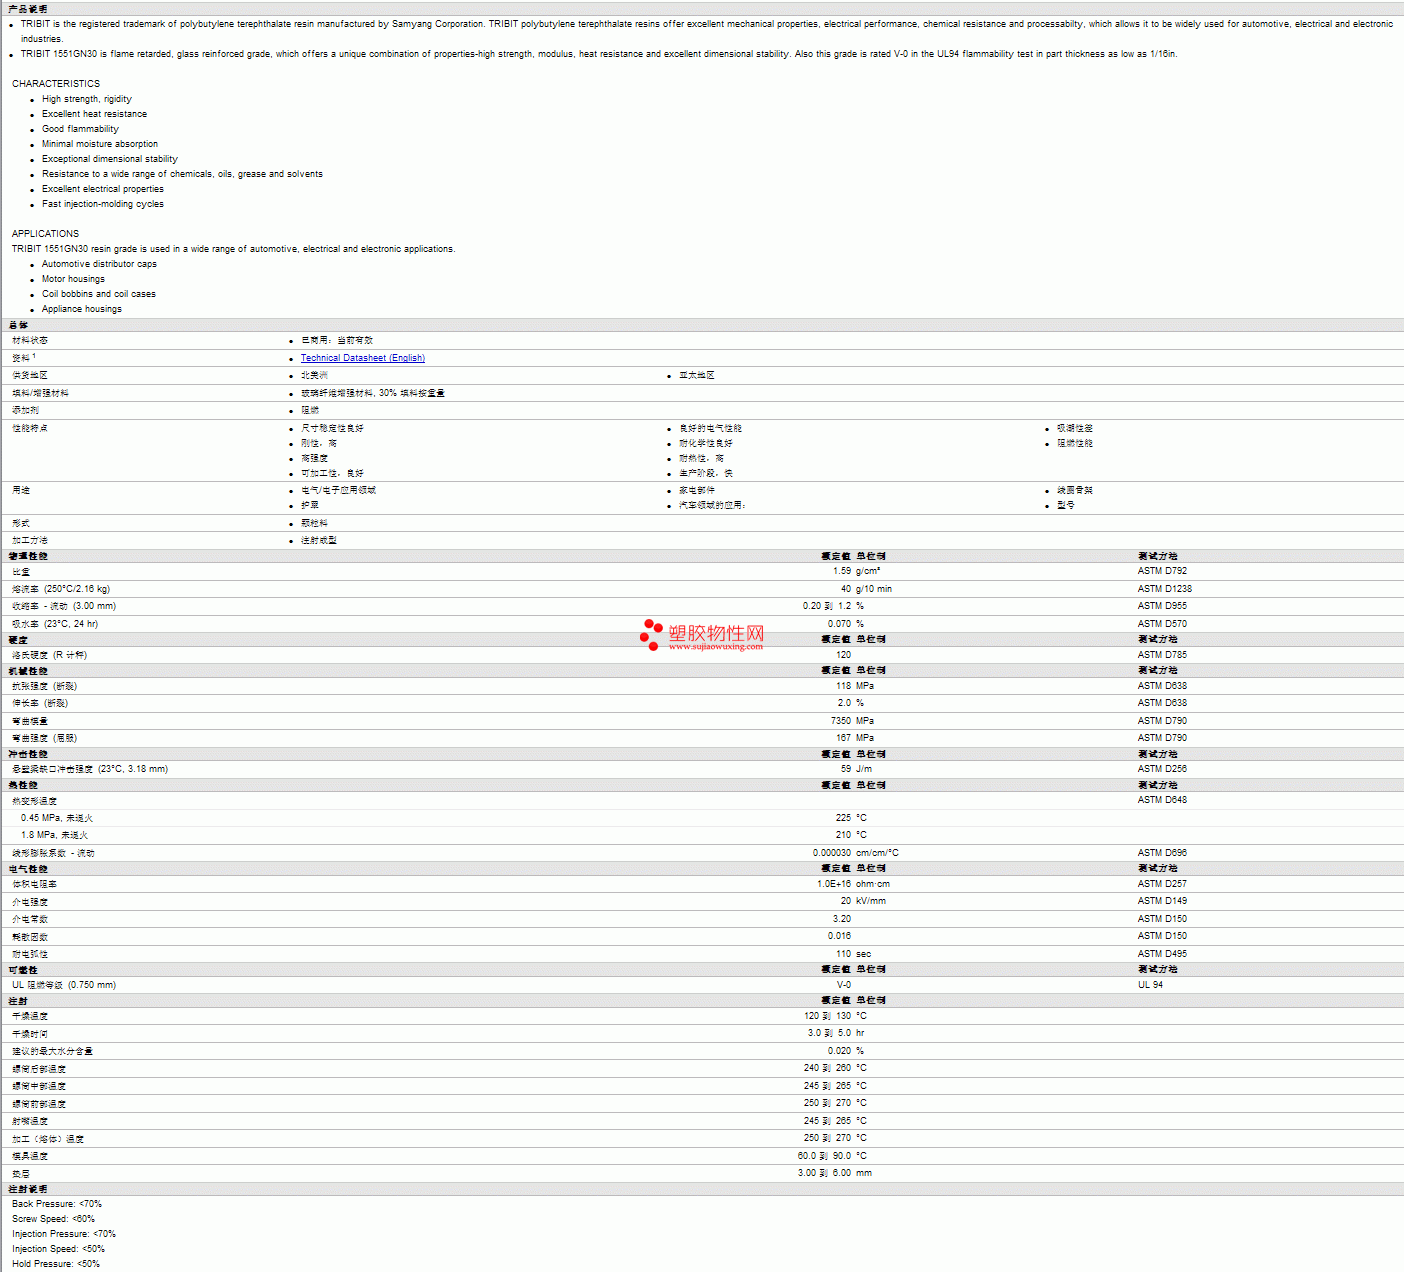This screenshot has width=1404, height=1272.
Task: Click the 167 MPa value
Action: [855, 738]
